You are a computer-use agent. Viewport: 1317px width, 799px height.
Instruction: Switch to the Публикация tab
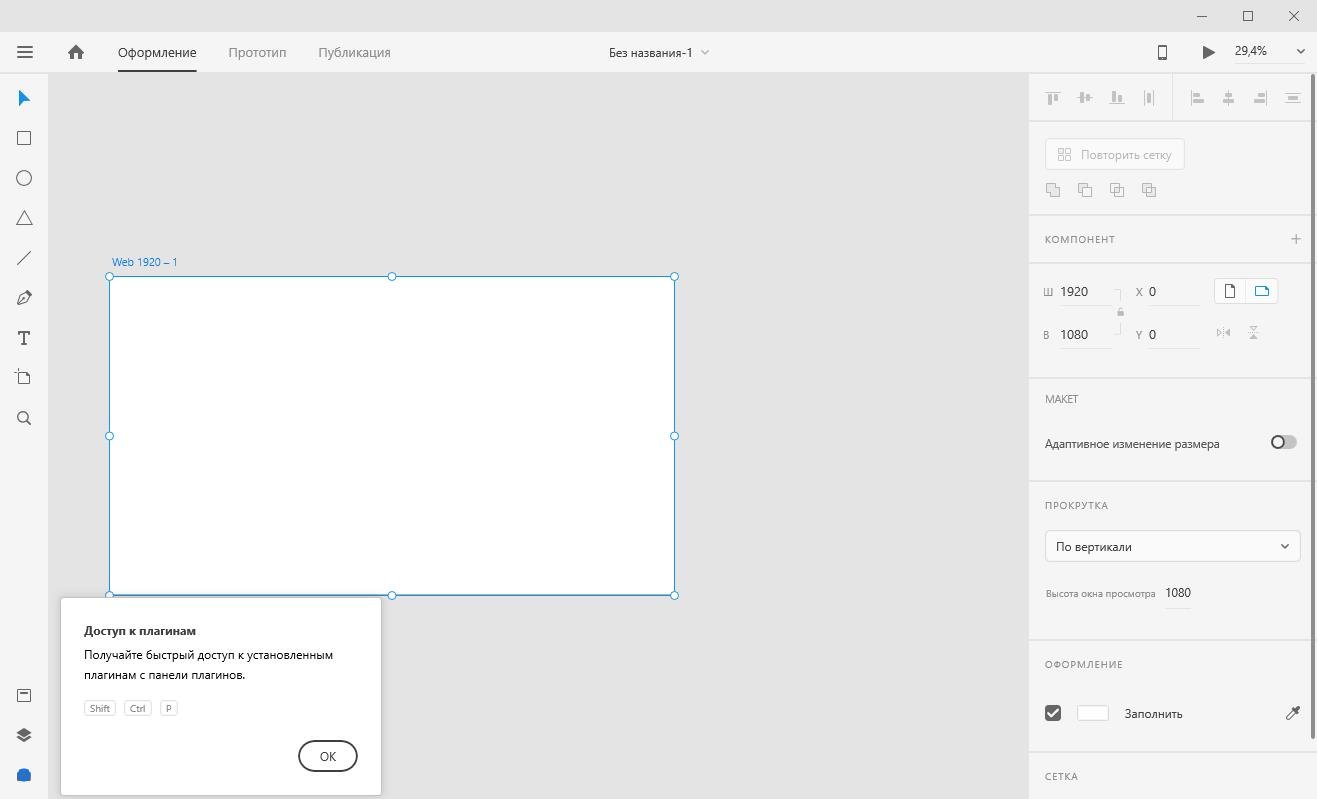coord(354,52)
